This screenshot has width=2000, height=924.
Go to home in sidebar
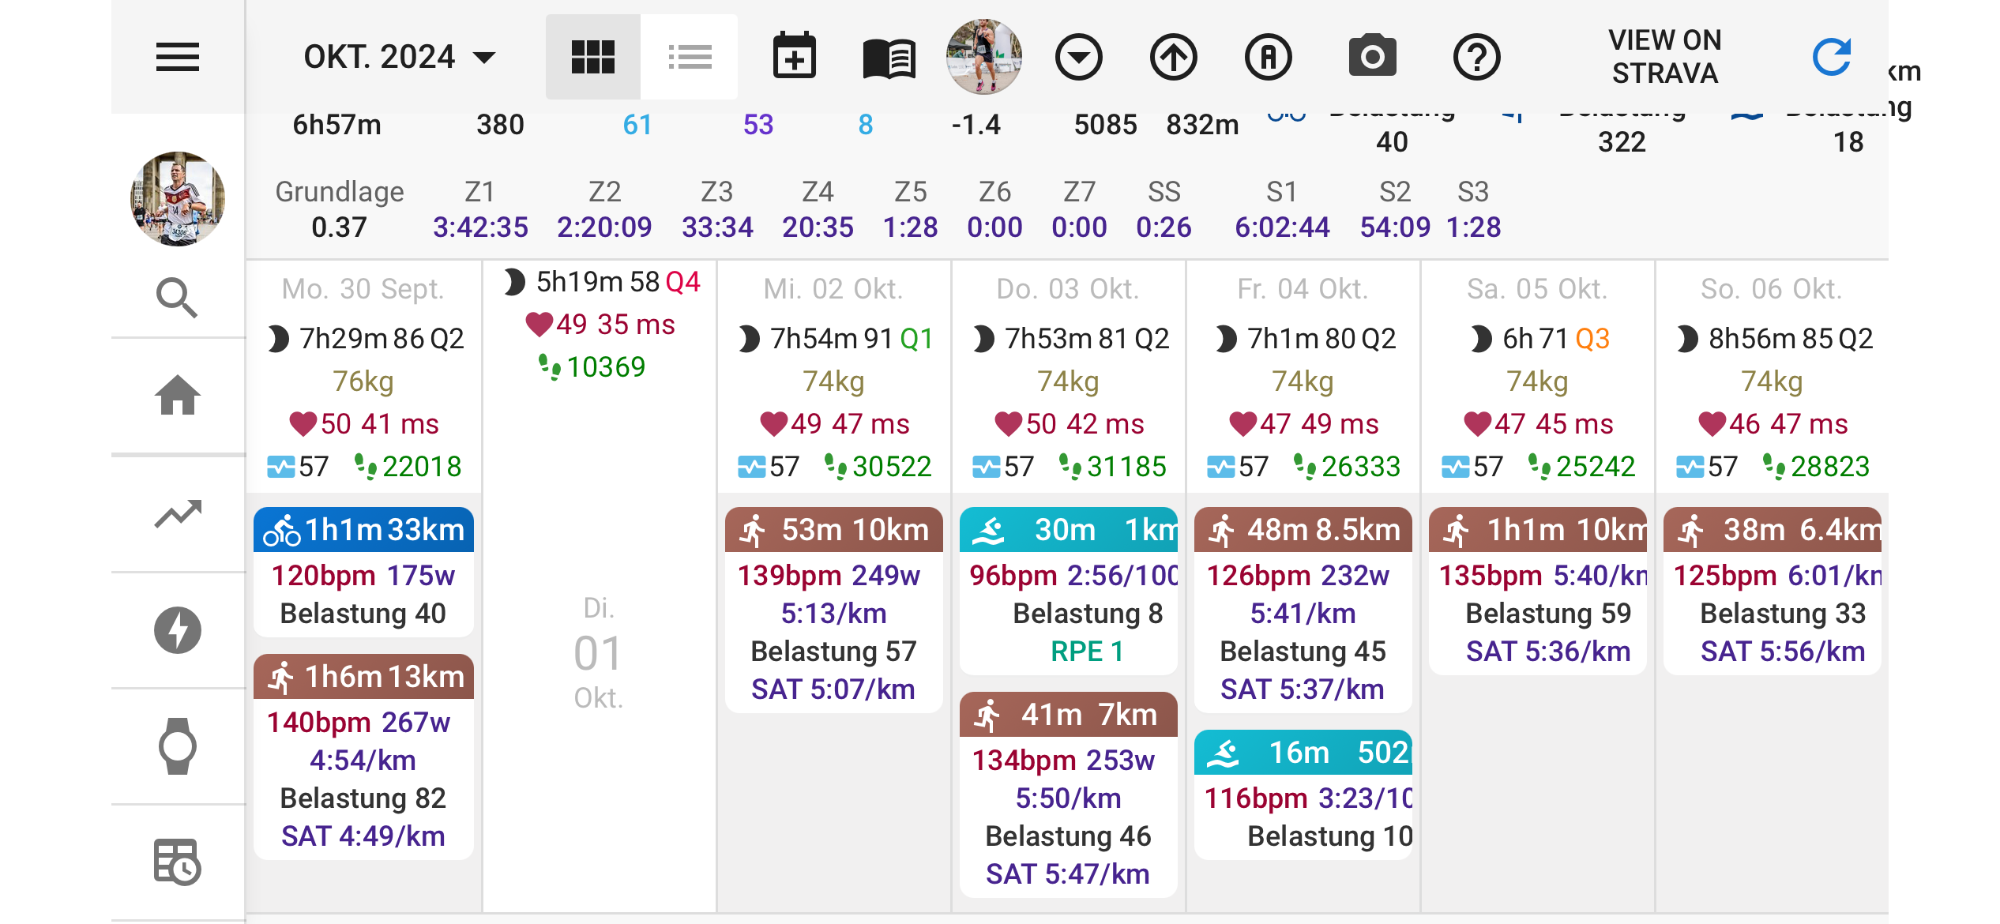(177, 396)
